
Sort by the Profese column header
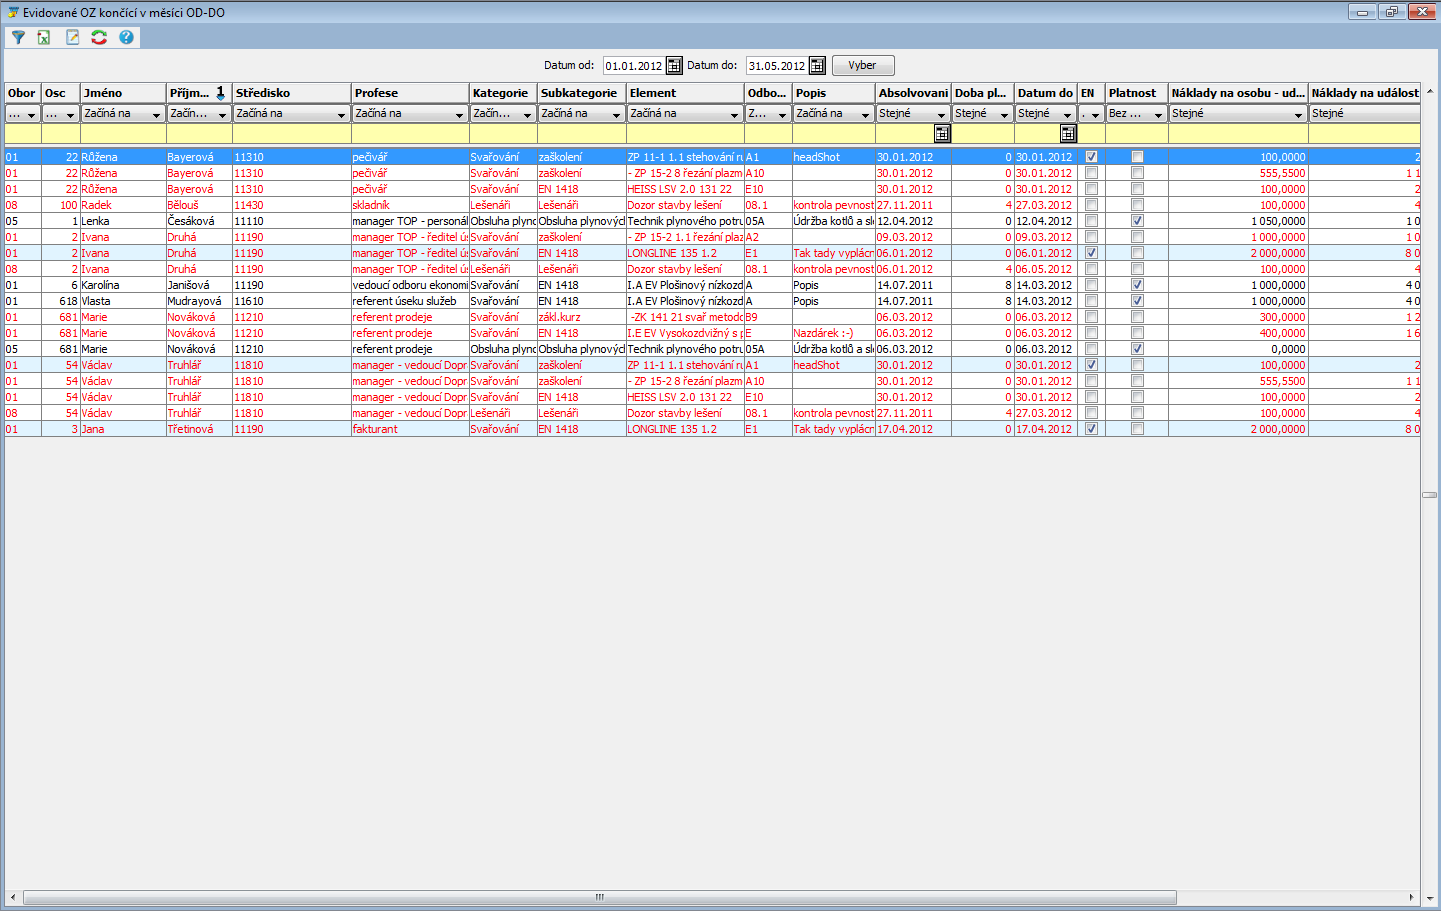click(x=410, y=93)
